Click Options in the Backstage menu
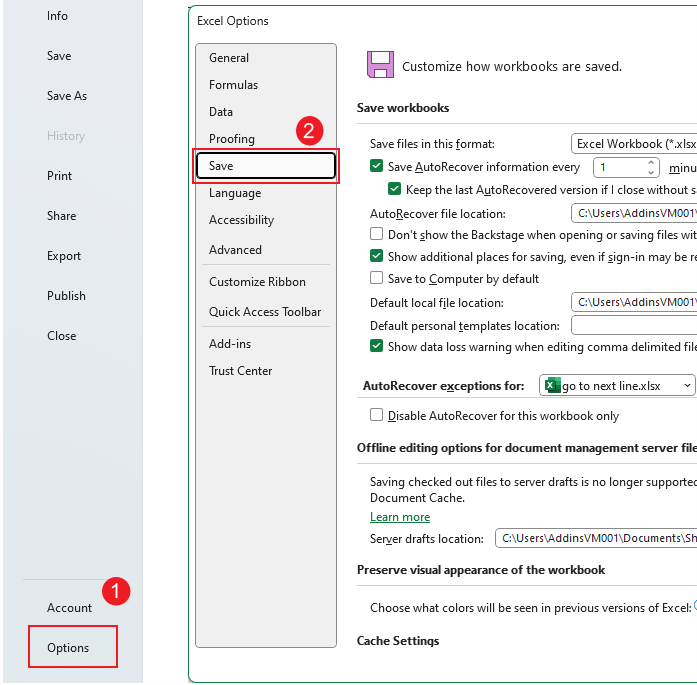Viewport: 697px width, 685px height. (68, 647)
